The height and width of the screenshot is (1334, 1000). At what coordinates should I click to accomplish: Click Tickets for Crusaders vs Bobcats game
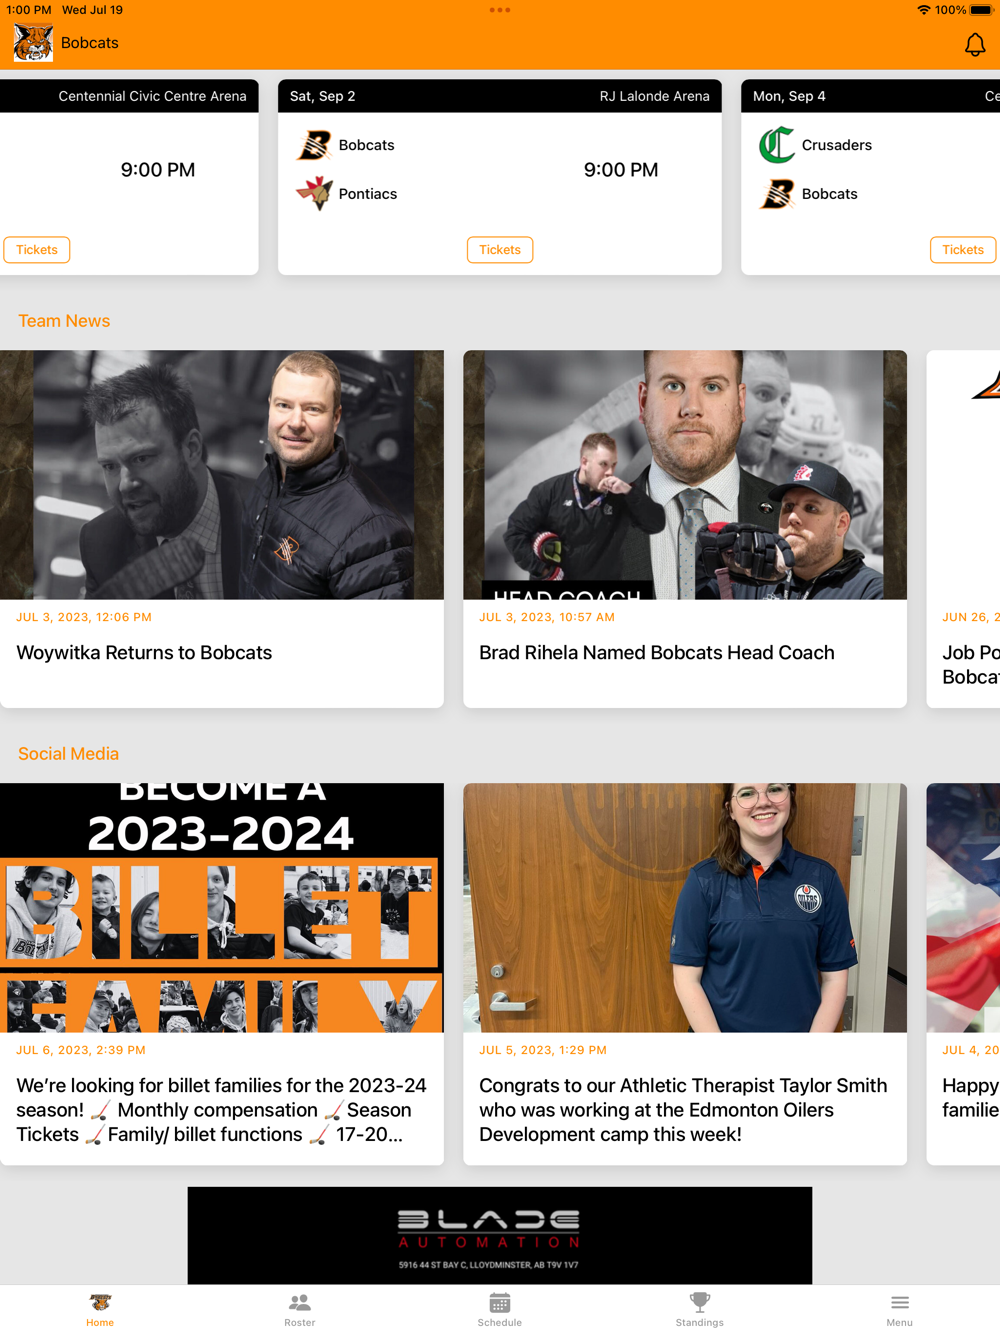963,250
